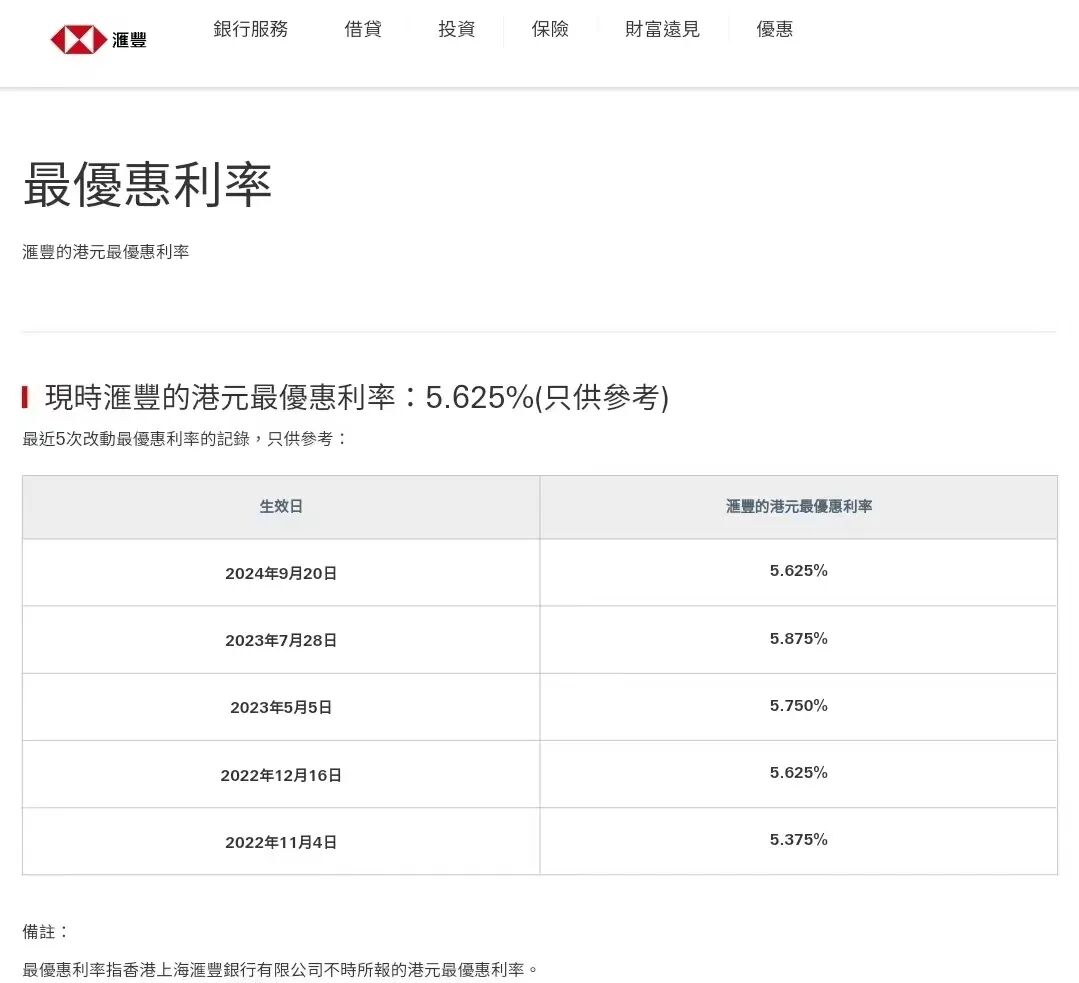The width and height of the screenshot is (1079, 983).
Task: Open the 財富遠見 menu
Action: tap(662, 29)
